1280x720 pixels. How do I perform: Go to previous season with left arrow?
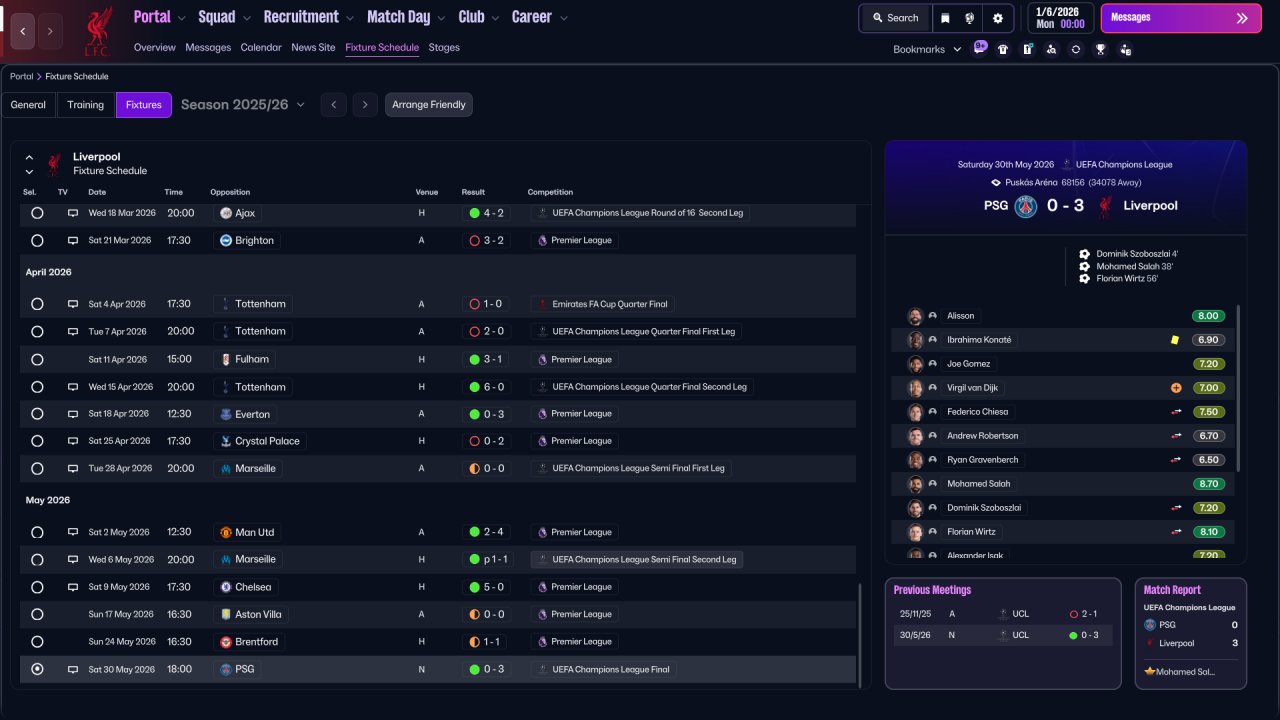334,105
